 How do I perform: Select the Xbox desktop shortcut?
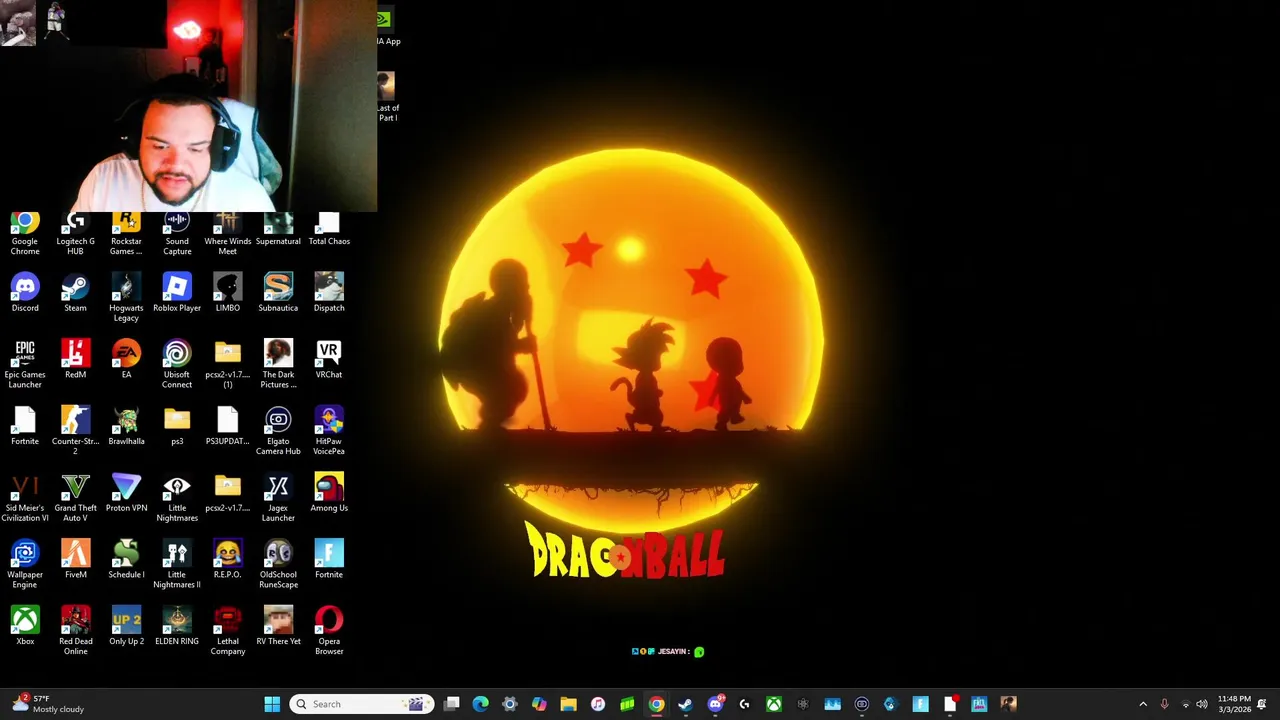pyautogui.click(x=25, y=626)
